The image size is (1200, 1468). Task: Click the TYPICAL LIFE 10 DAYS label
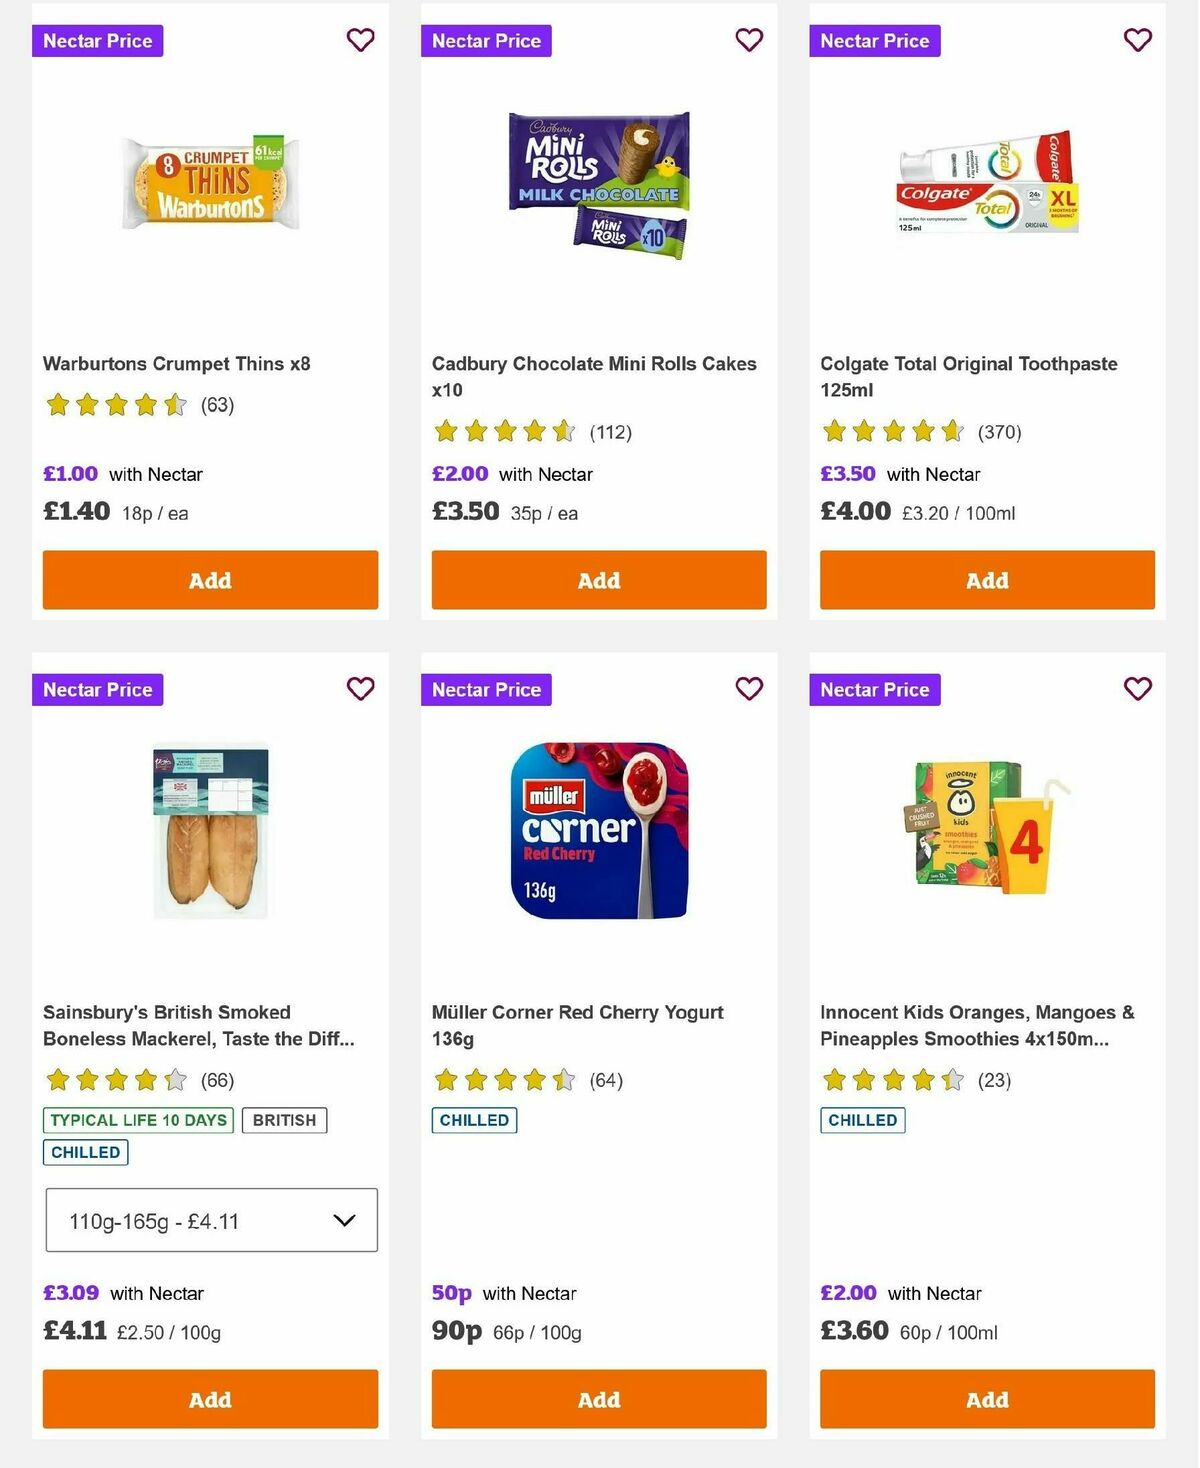coord(137,1120)
